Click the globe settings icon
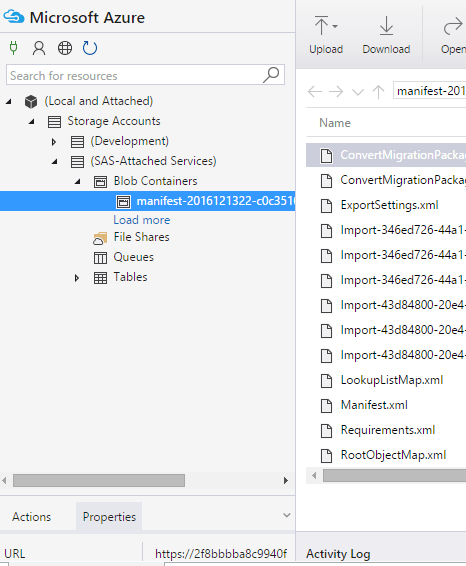Viewport: 466px width, 566px height. coord(65,48)
